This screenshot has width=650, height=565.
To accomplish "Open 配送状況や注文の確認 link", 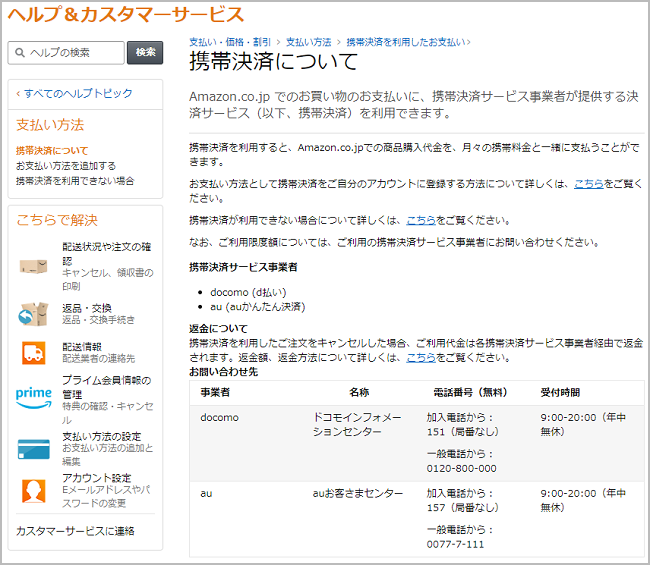I will click(x=107, y=254).
